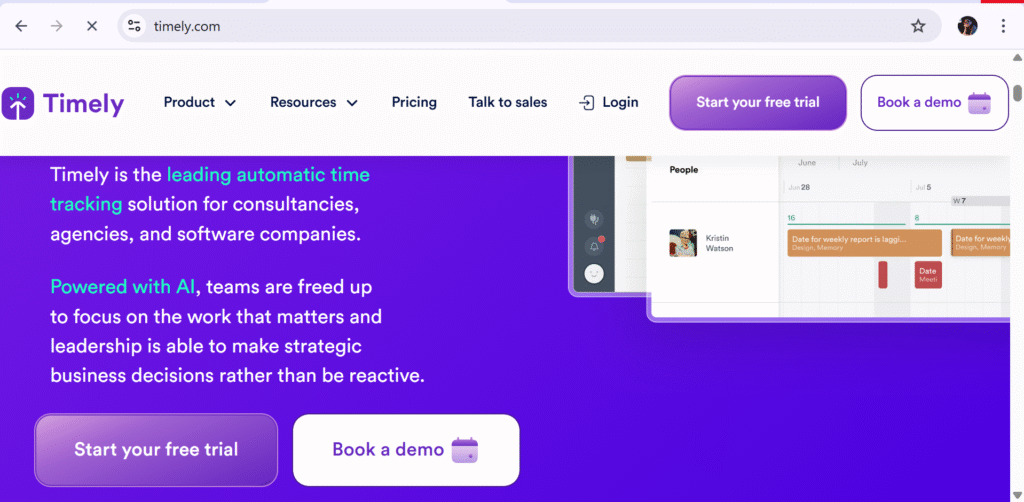Screen dimensions: 1024x502
Task: Select the red 'Date' meeting block
Action: click(928, 275)
